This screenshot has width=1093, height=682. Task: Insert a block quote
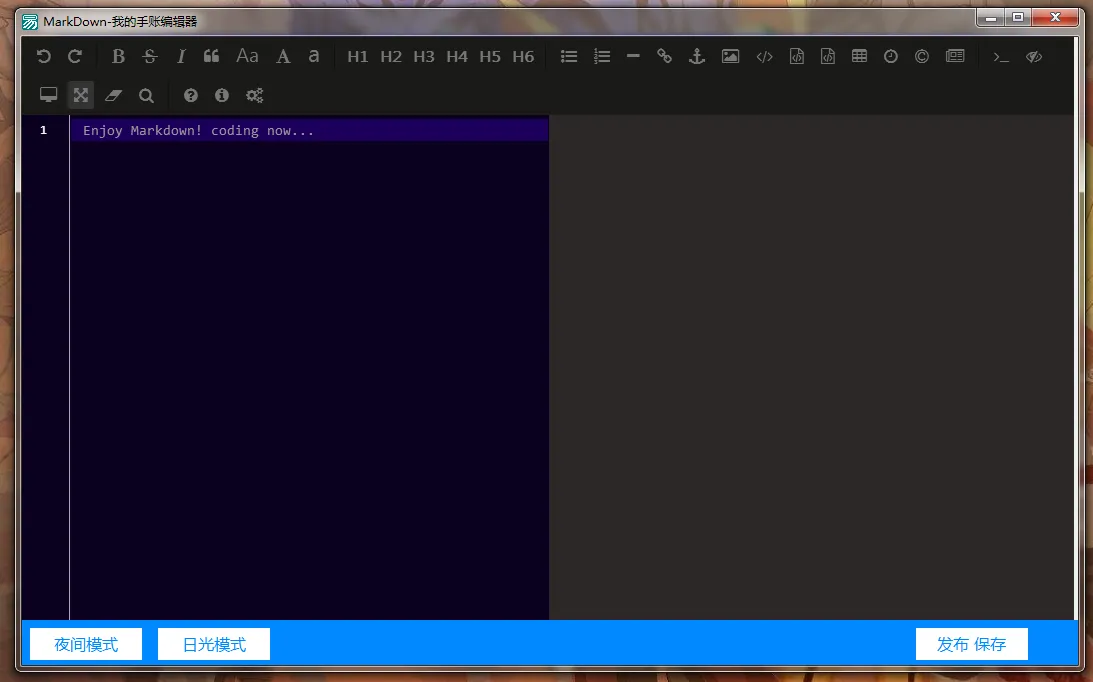(x=211, y=57)
